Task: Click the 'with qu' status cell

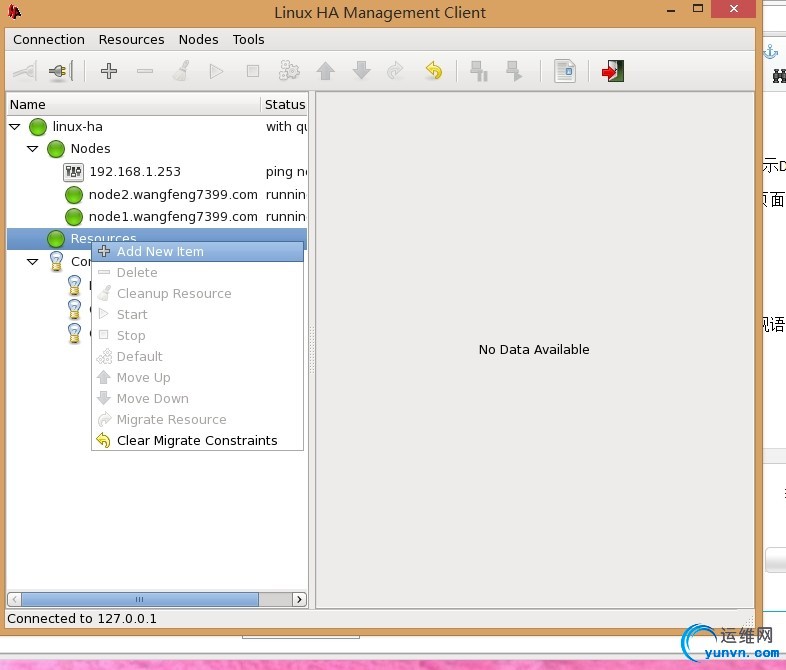Action: click(x=286, y=127)
